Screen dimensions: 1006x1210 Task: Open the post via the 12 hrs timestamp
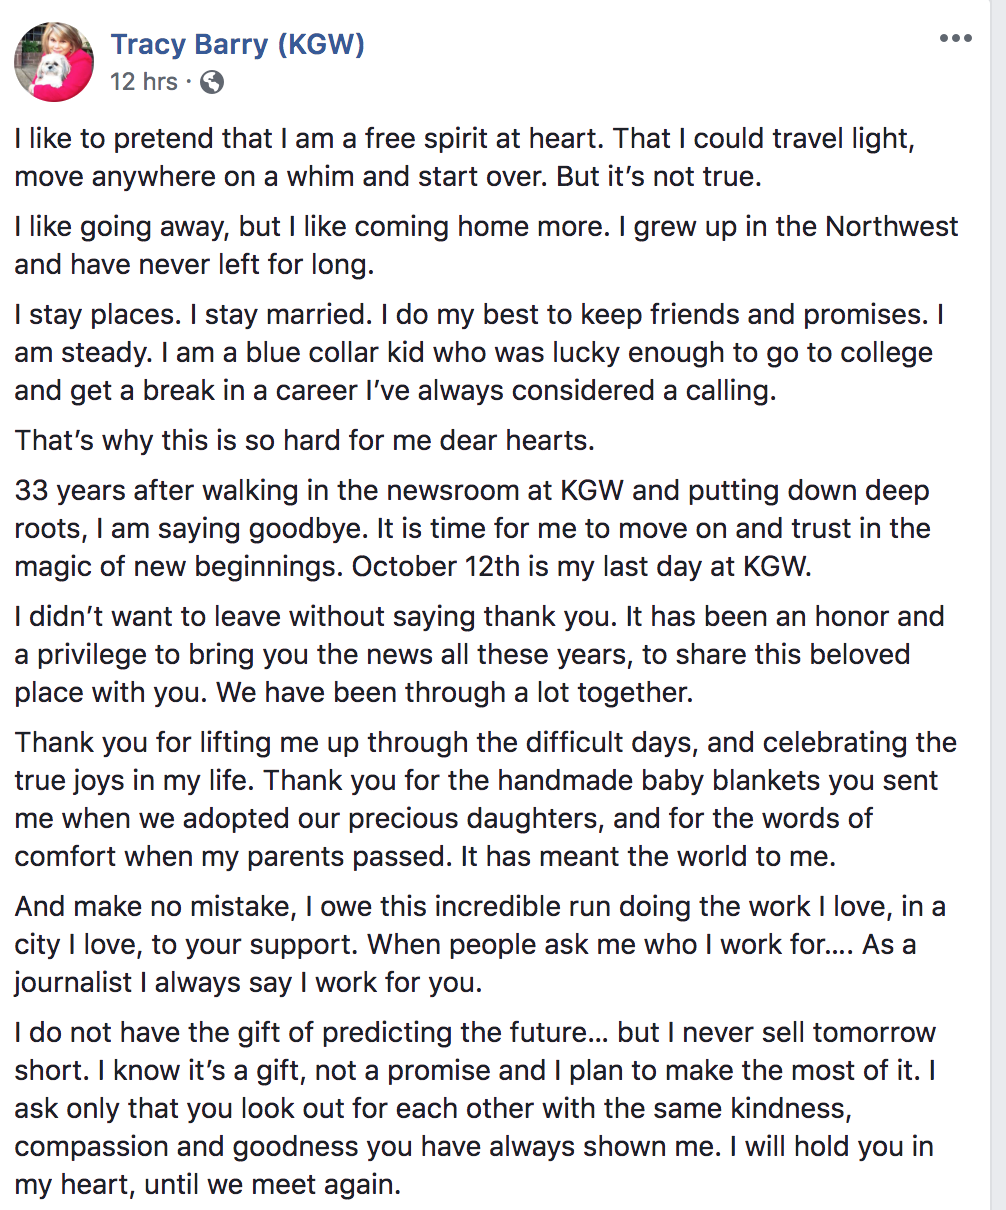(144, 81)
